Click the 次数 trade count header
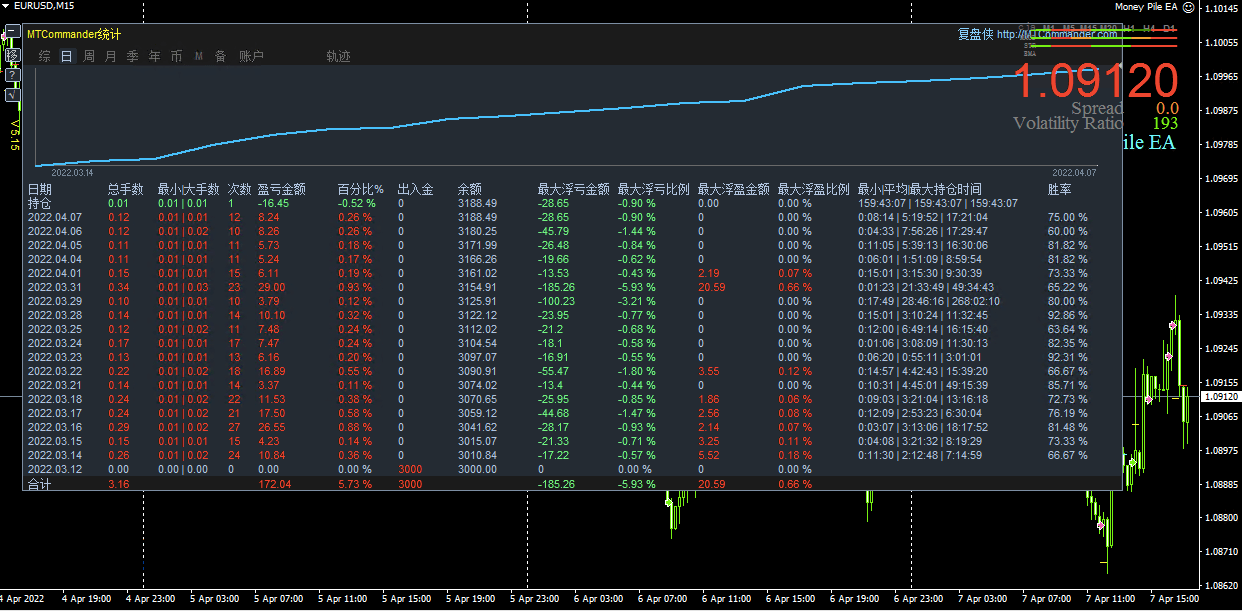1242x612 pixels. (x=240, y=189)
